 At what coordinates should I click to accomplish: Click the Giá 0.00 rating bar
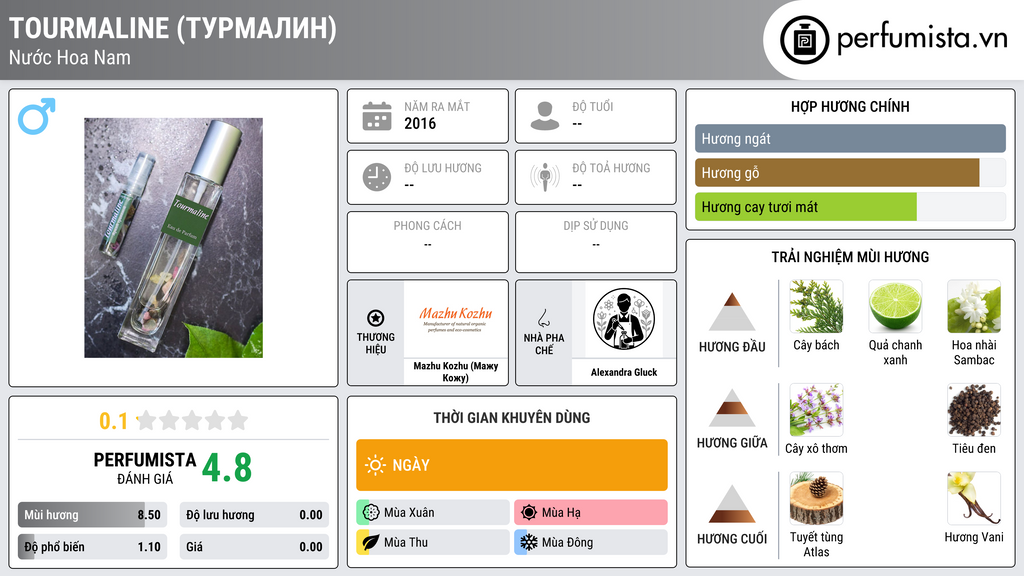[254, 547]
